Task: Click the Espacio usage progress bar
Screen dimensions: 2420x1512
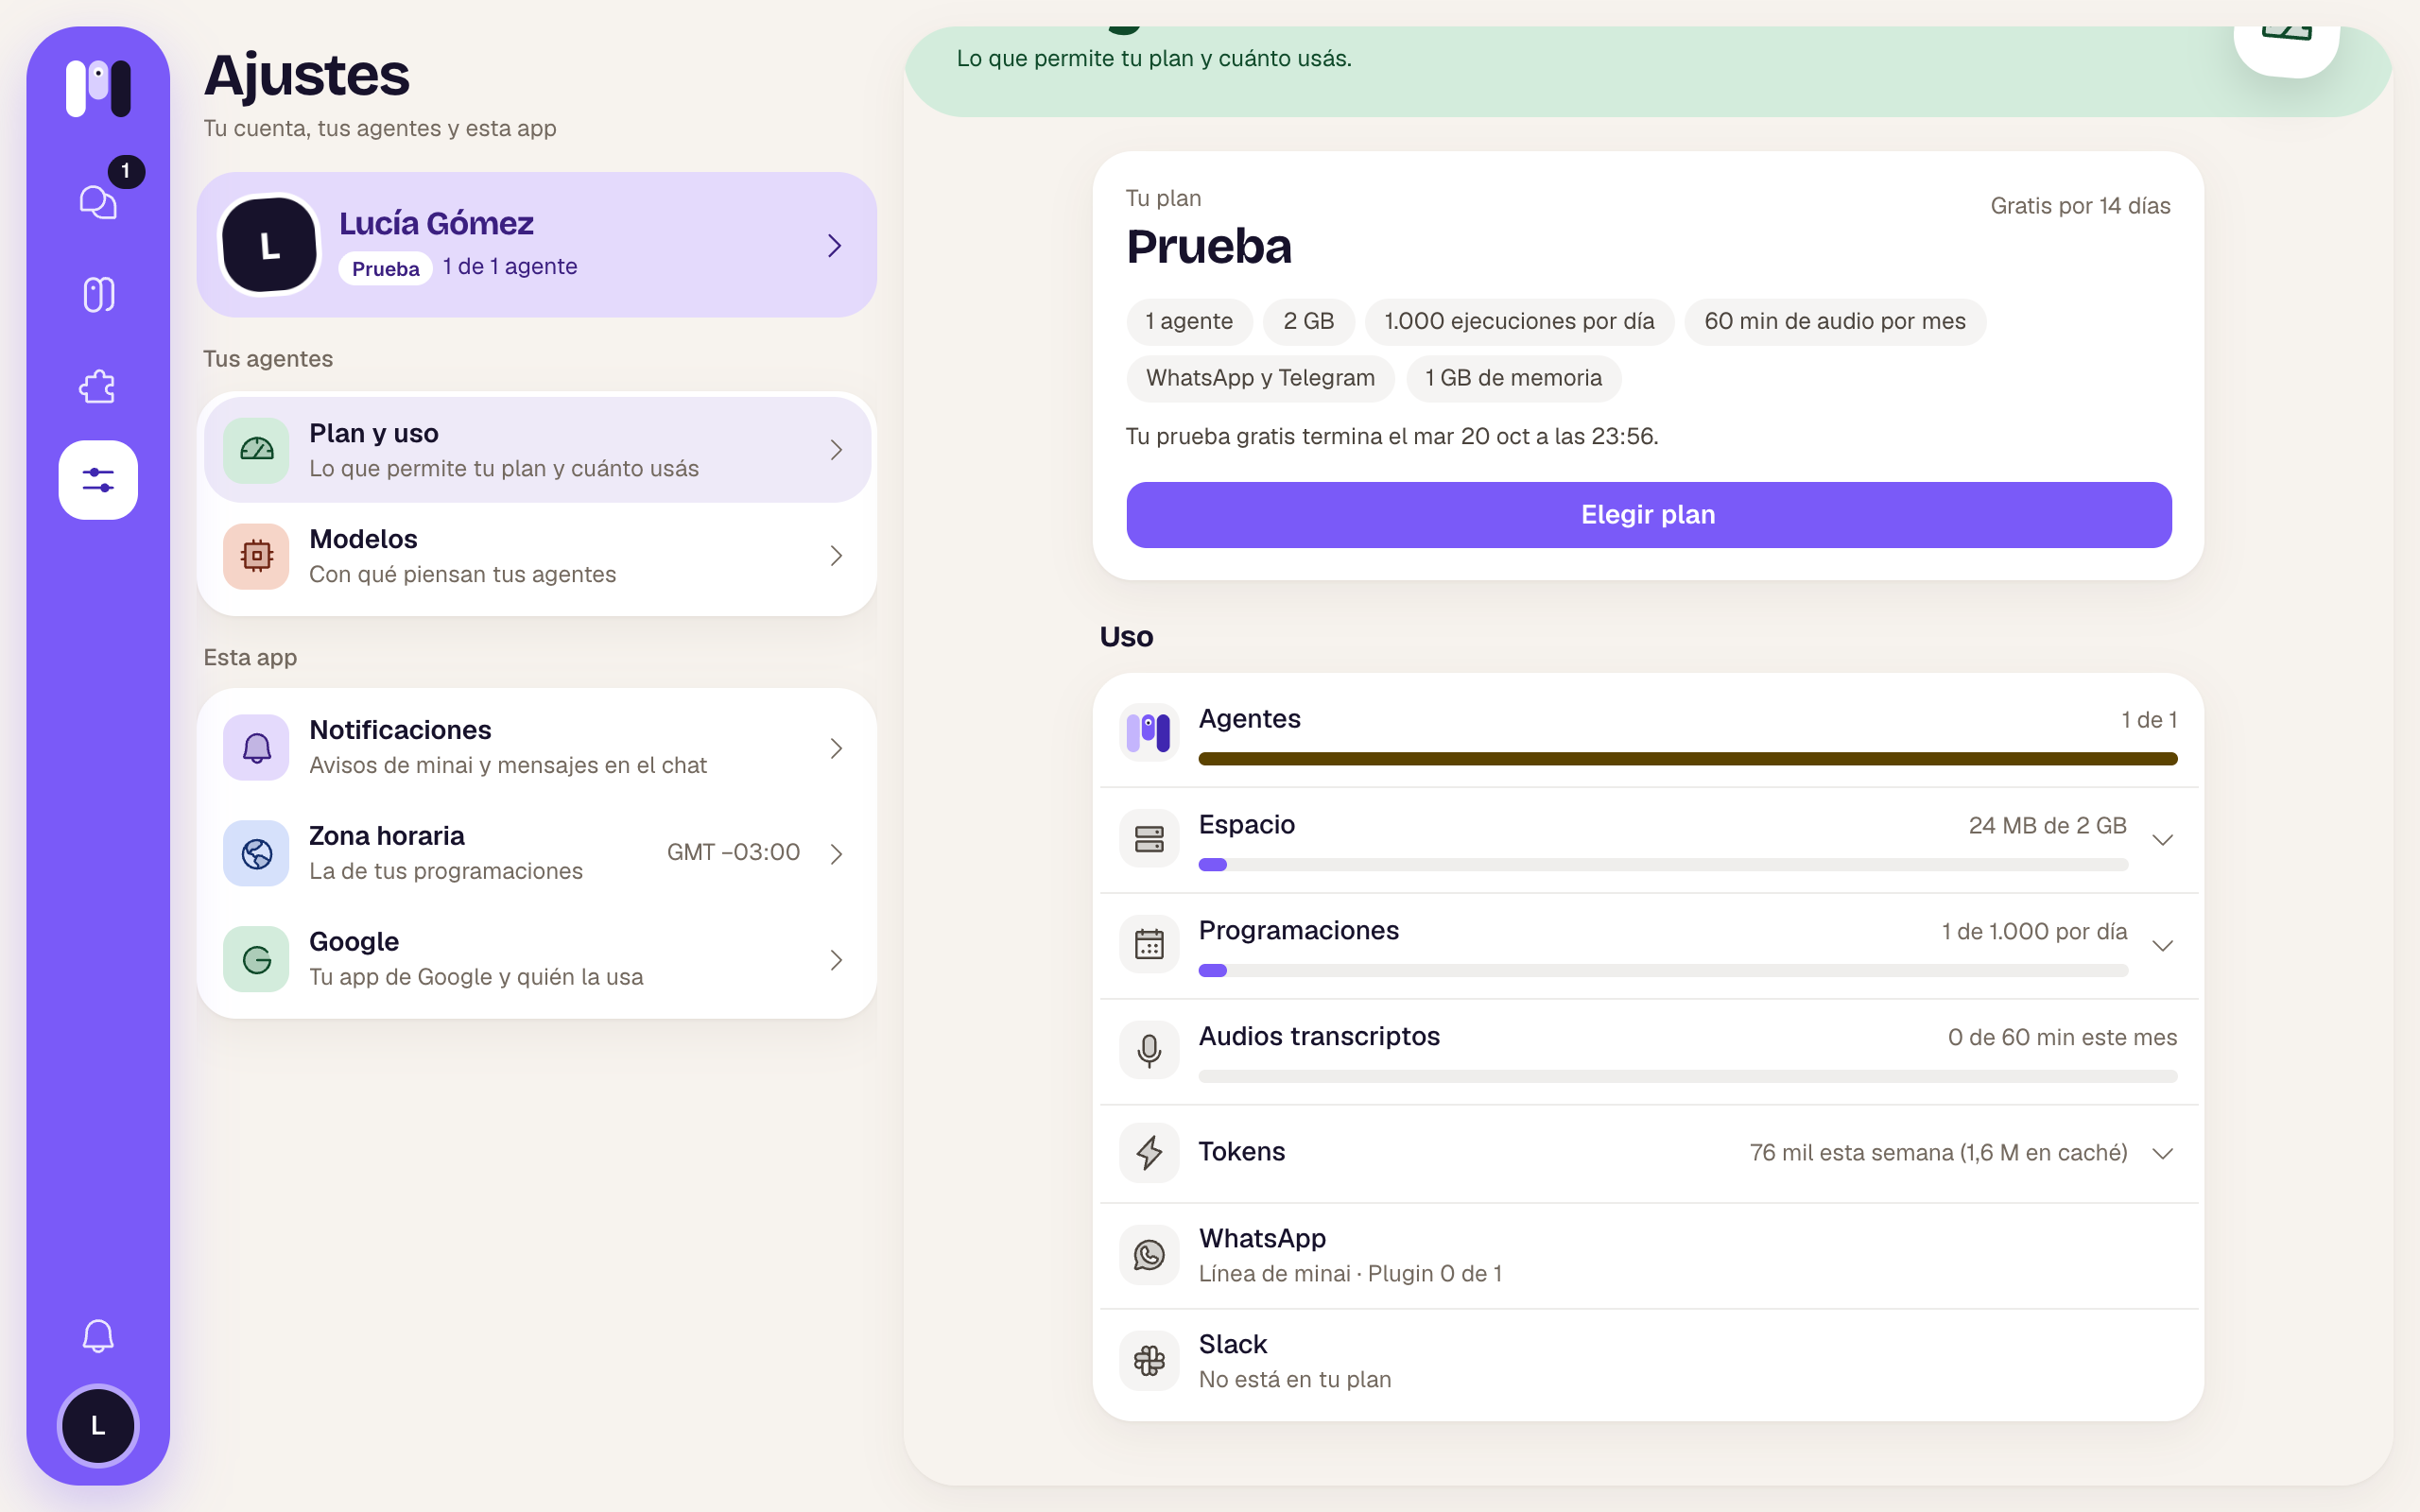Action: 1663,865
